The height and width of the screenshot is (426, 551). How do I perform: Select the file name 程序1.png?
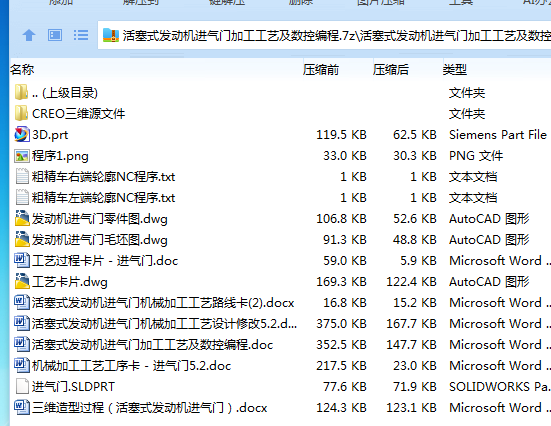(60, 156)
